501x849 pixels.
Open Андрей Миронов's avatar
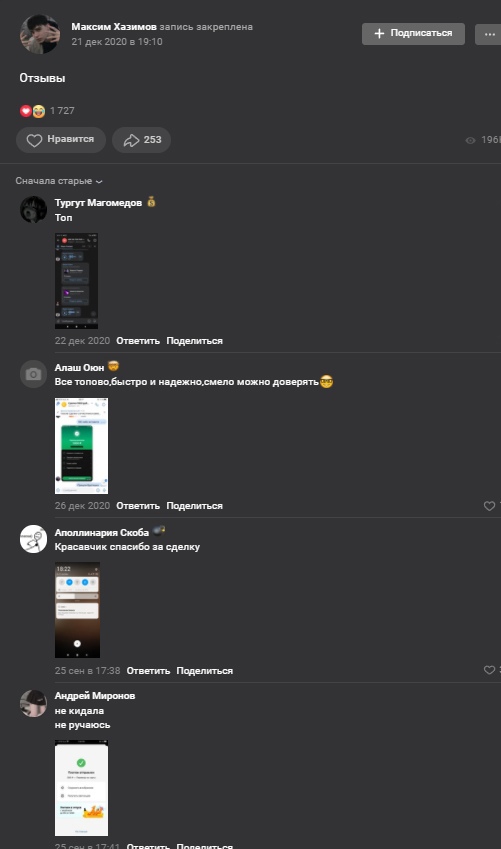[34, 703]
